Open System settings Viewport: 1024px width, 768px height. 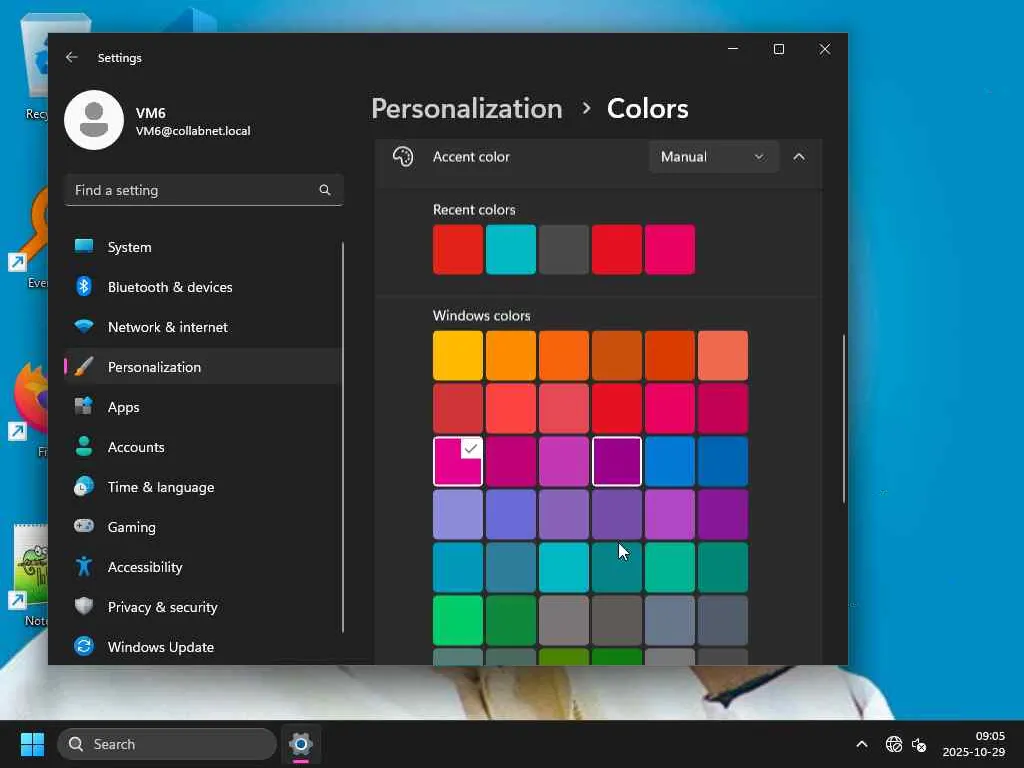(x=202, y=247)
